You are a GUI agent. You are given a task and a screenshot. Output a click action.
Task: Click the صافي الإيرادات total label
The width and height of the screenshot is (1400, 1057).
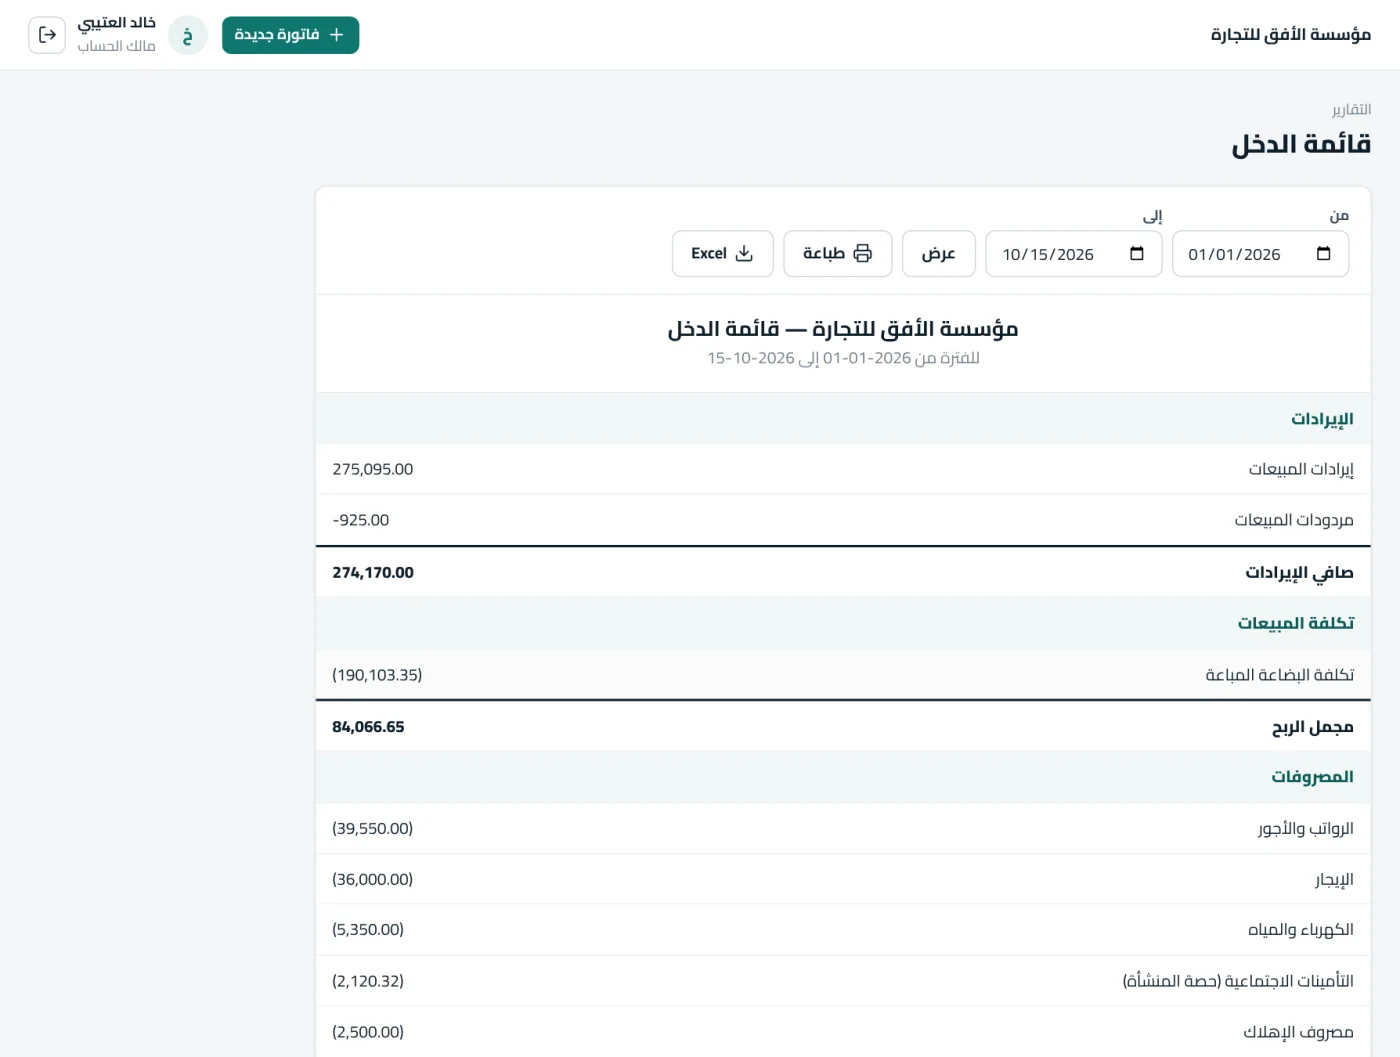pyautogui.click(x=1299, y=572)
